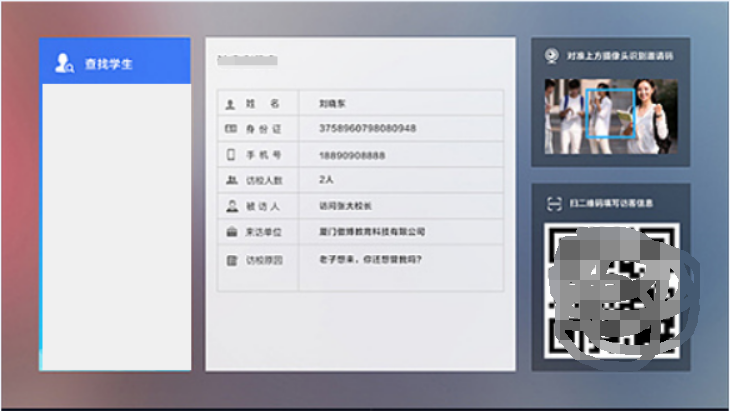This screenshot has width=730, height=411.
Task: Select the company name 厦门 field value
Action: 372,232
